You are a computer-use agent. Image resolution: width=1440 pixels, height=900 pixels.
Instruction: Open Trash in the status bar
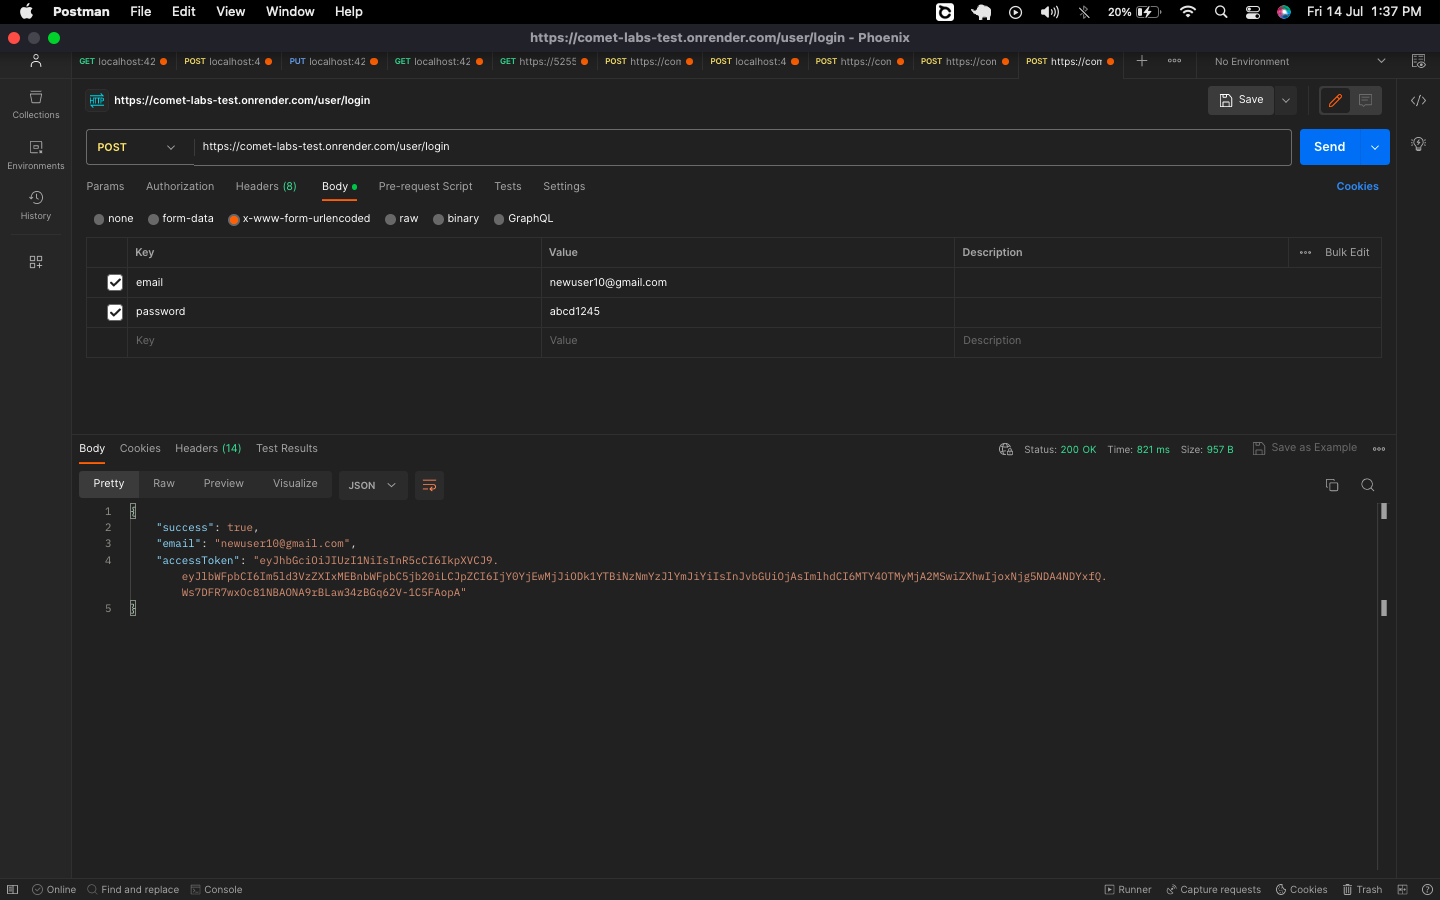(x=1362, y=889)
